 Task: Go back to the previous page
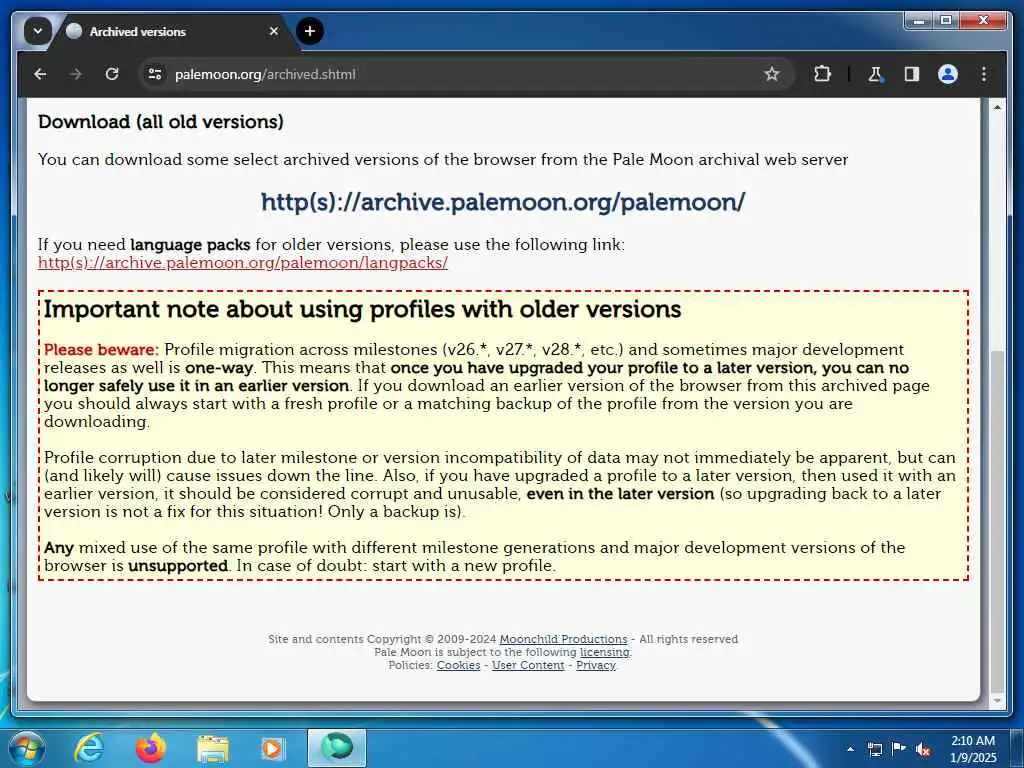40,74
